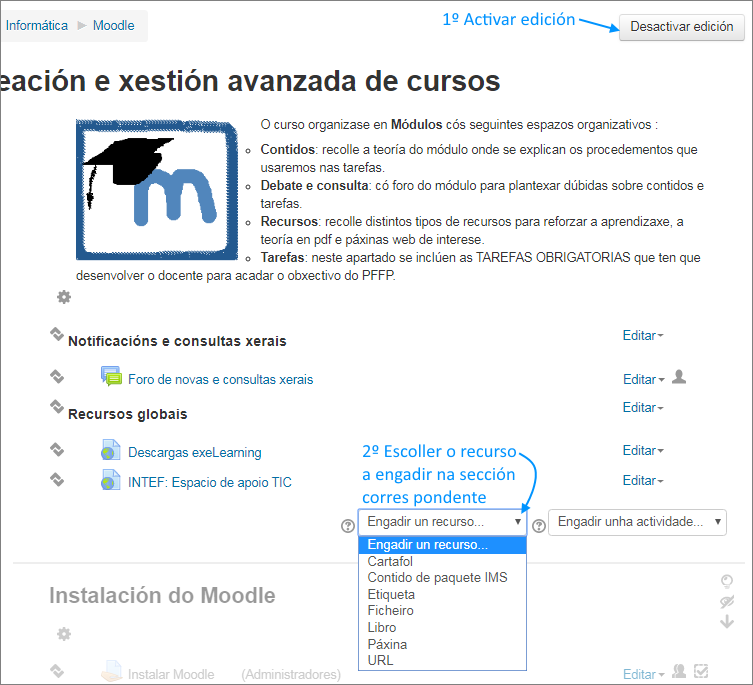Click role assignment person icon for Foro de novas
Screen dimensions: 753x685
[679, 377]
